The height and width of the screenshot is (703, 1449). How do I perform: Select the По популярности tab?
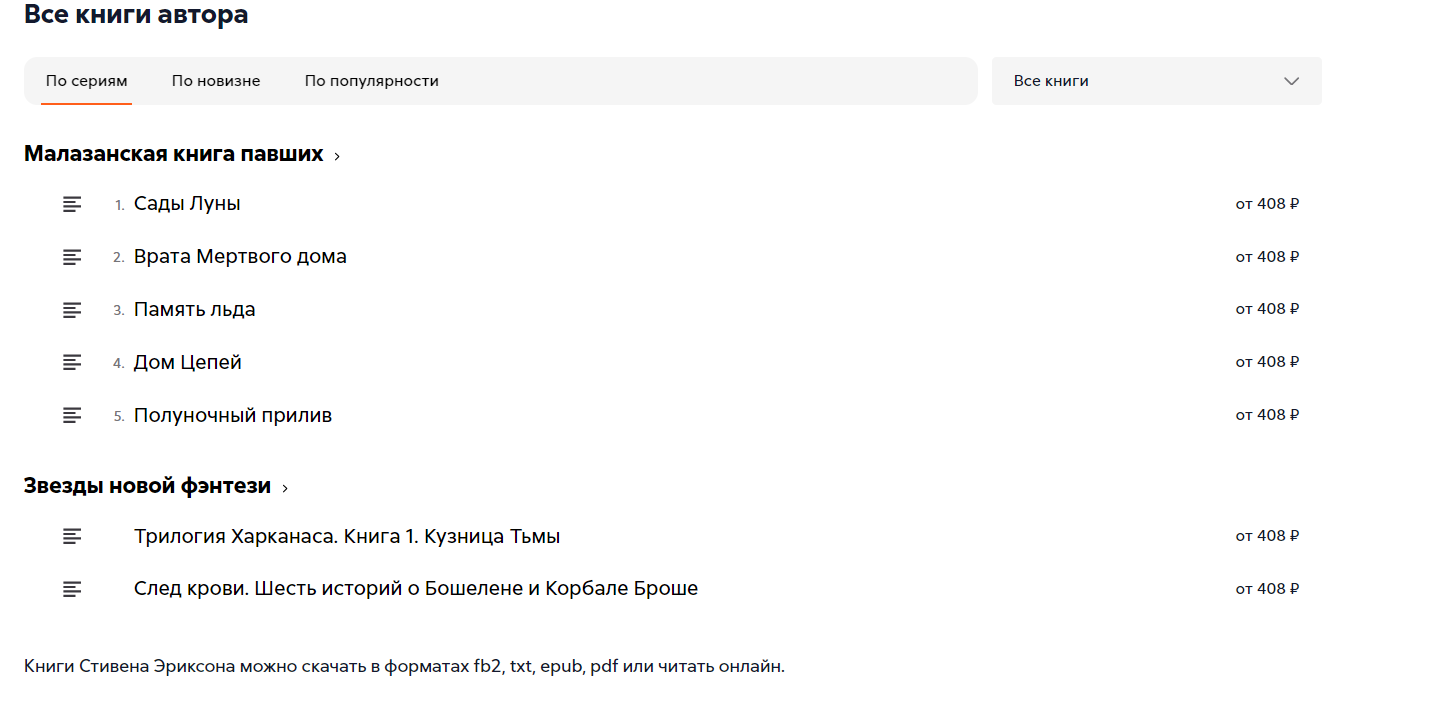(x=372, y=81)
